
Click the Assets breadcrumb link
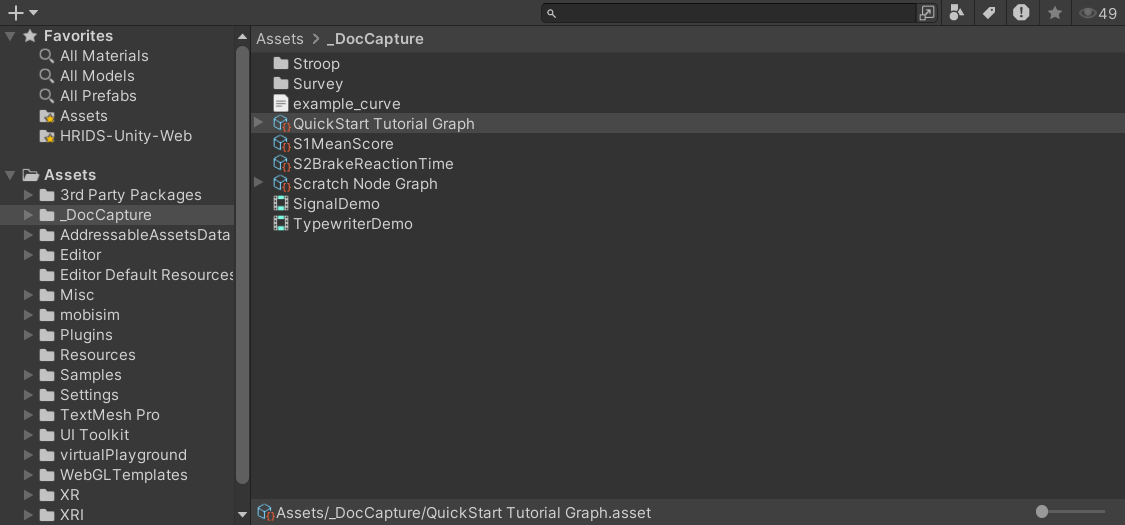(x=280, y=39)
